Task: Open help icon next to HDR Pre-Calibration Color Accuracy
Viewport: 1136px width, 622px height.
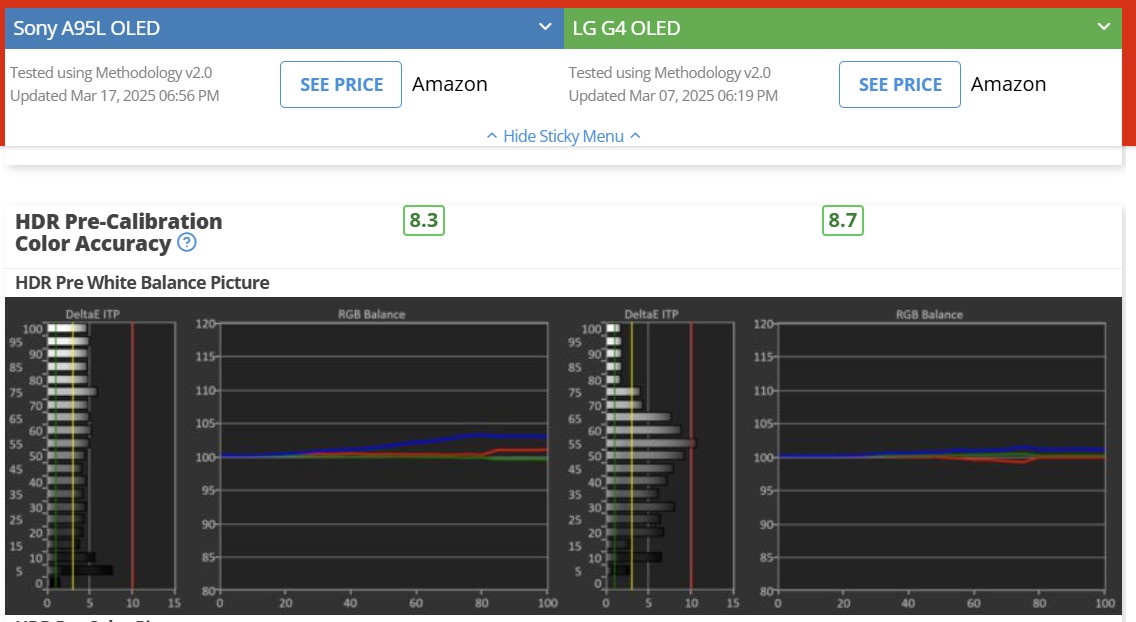Action: pos(187,243)
